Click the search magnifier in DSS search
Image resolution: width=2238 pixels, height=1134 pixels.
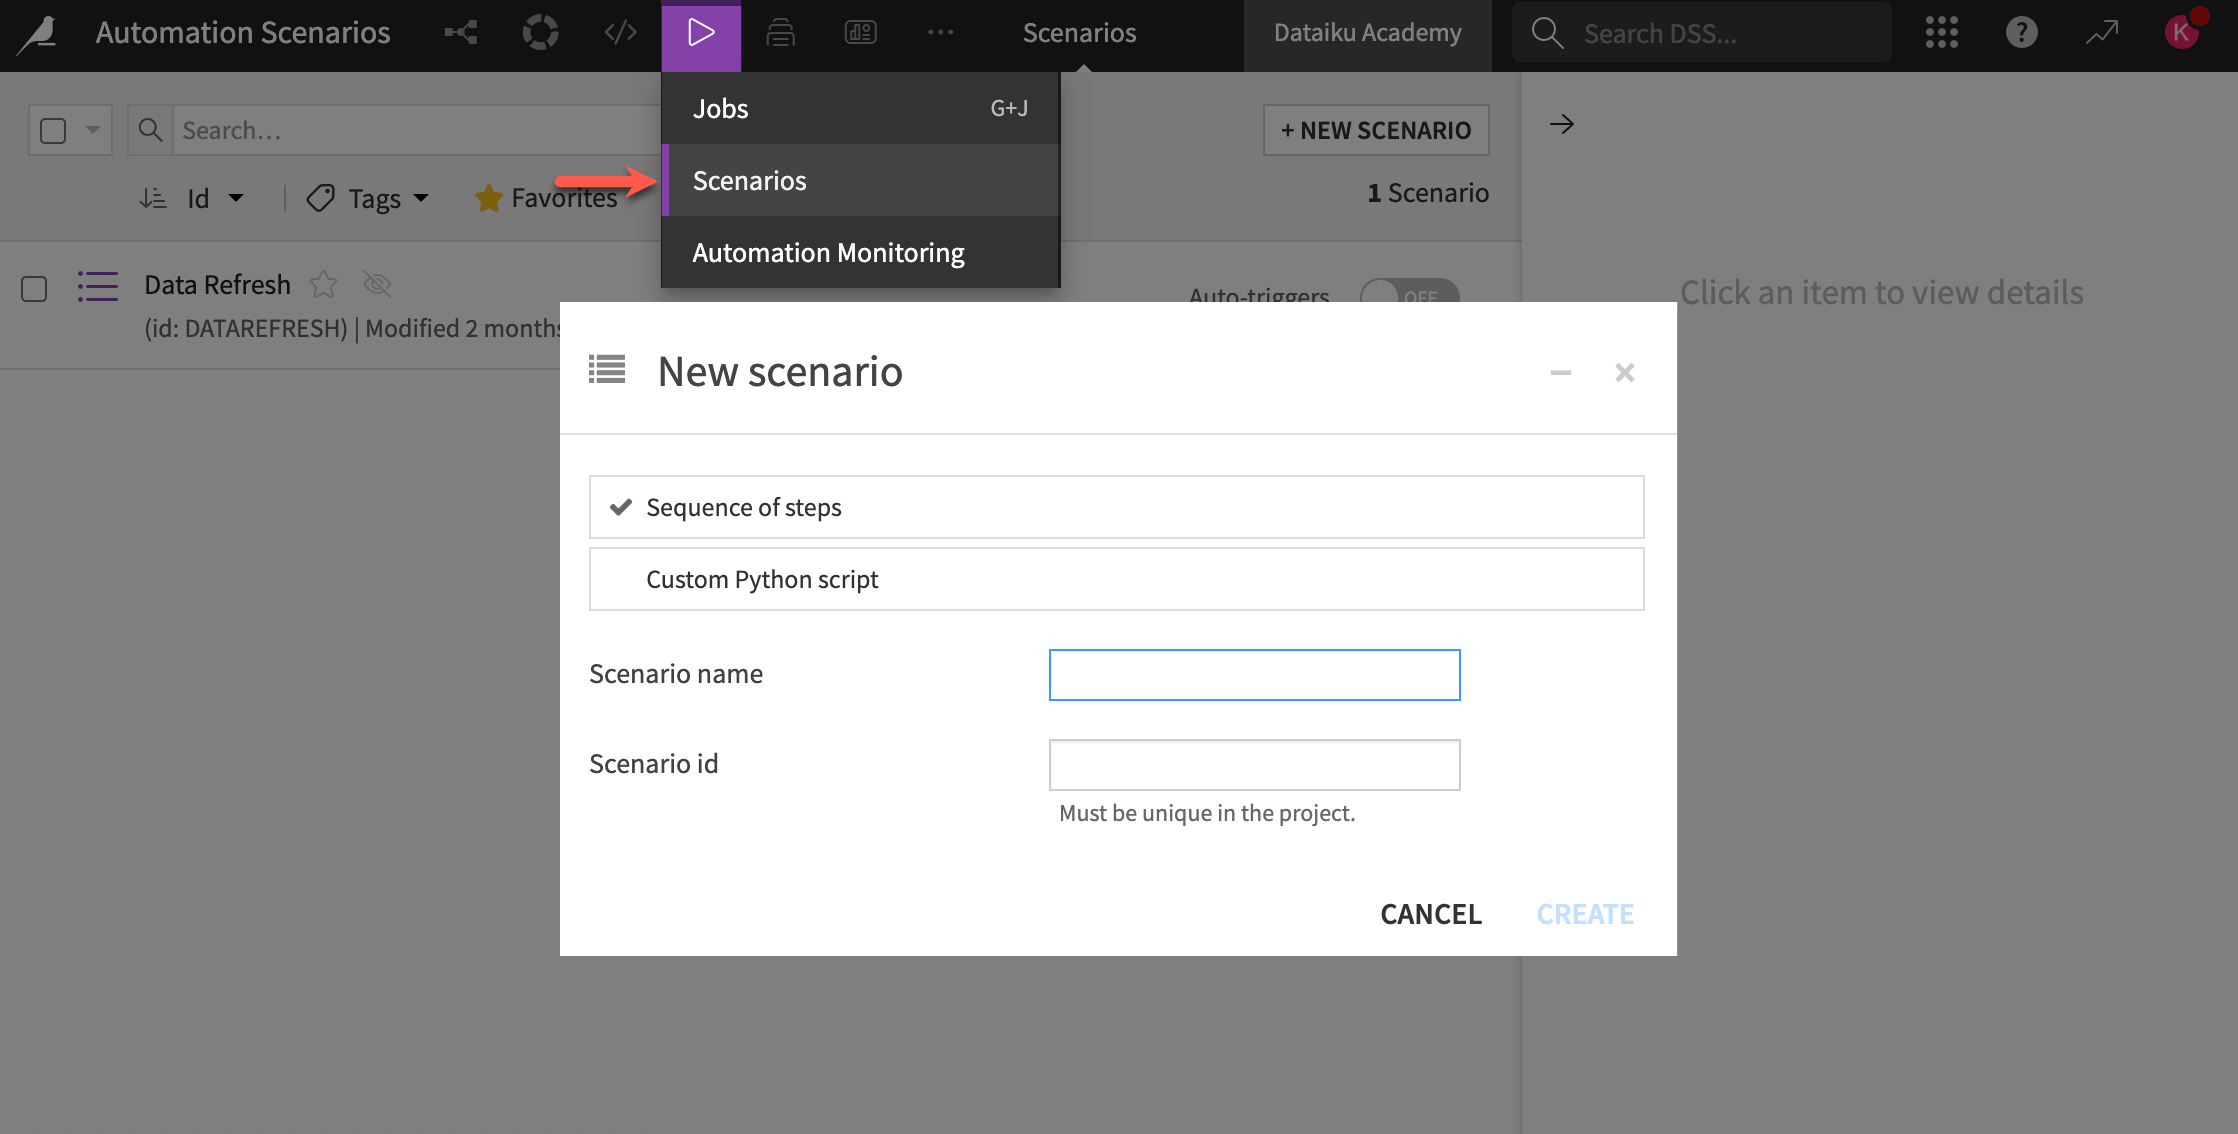[1547, 33]
